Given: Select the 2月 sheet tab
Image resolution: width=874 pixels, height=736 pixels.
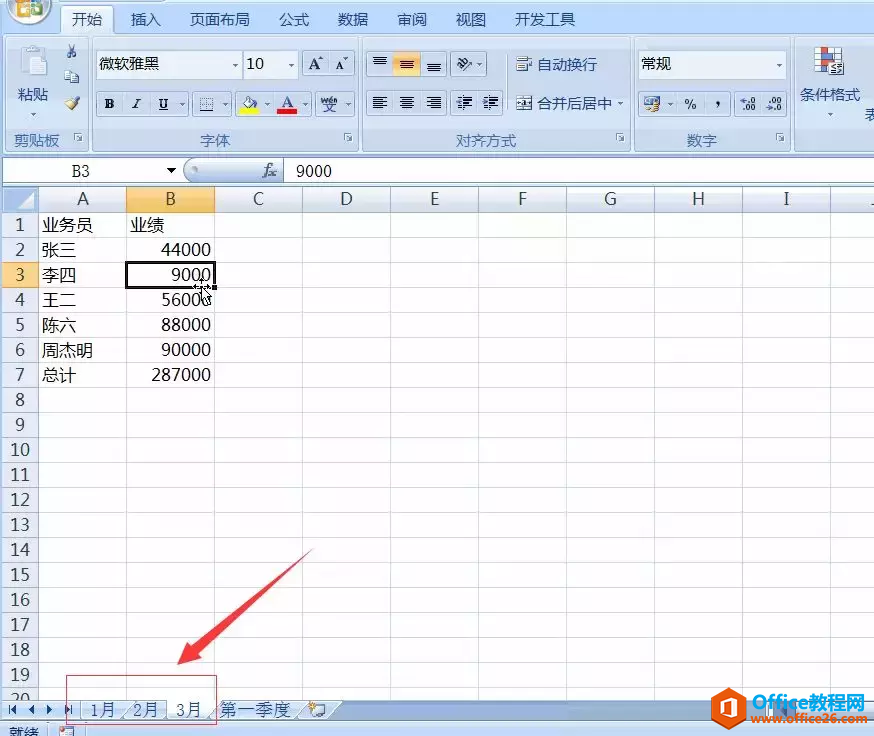Looking at the screenshot, I should (145, 710).
